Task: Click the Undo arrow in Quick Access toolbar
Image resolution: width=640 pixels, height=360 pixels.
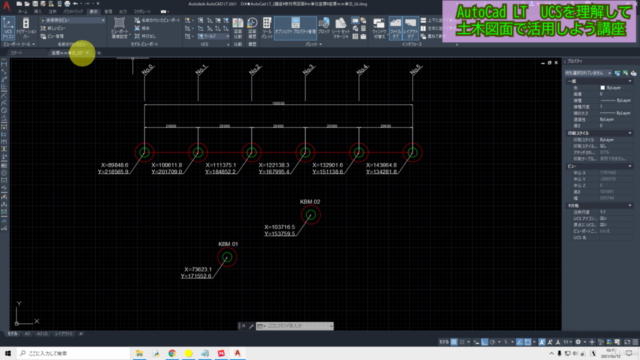Action: 75,4
